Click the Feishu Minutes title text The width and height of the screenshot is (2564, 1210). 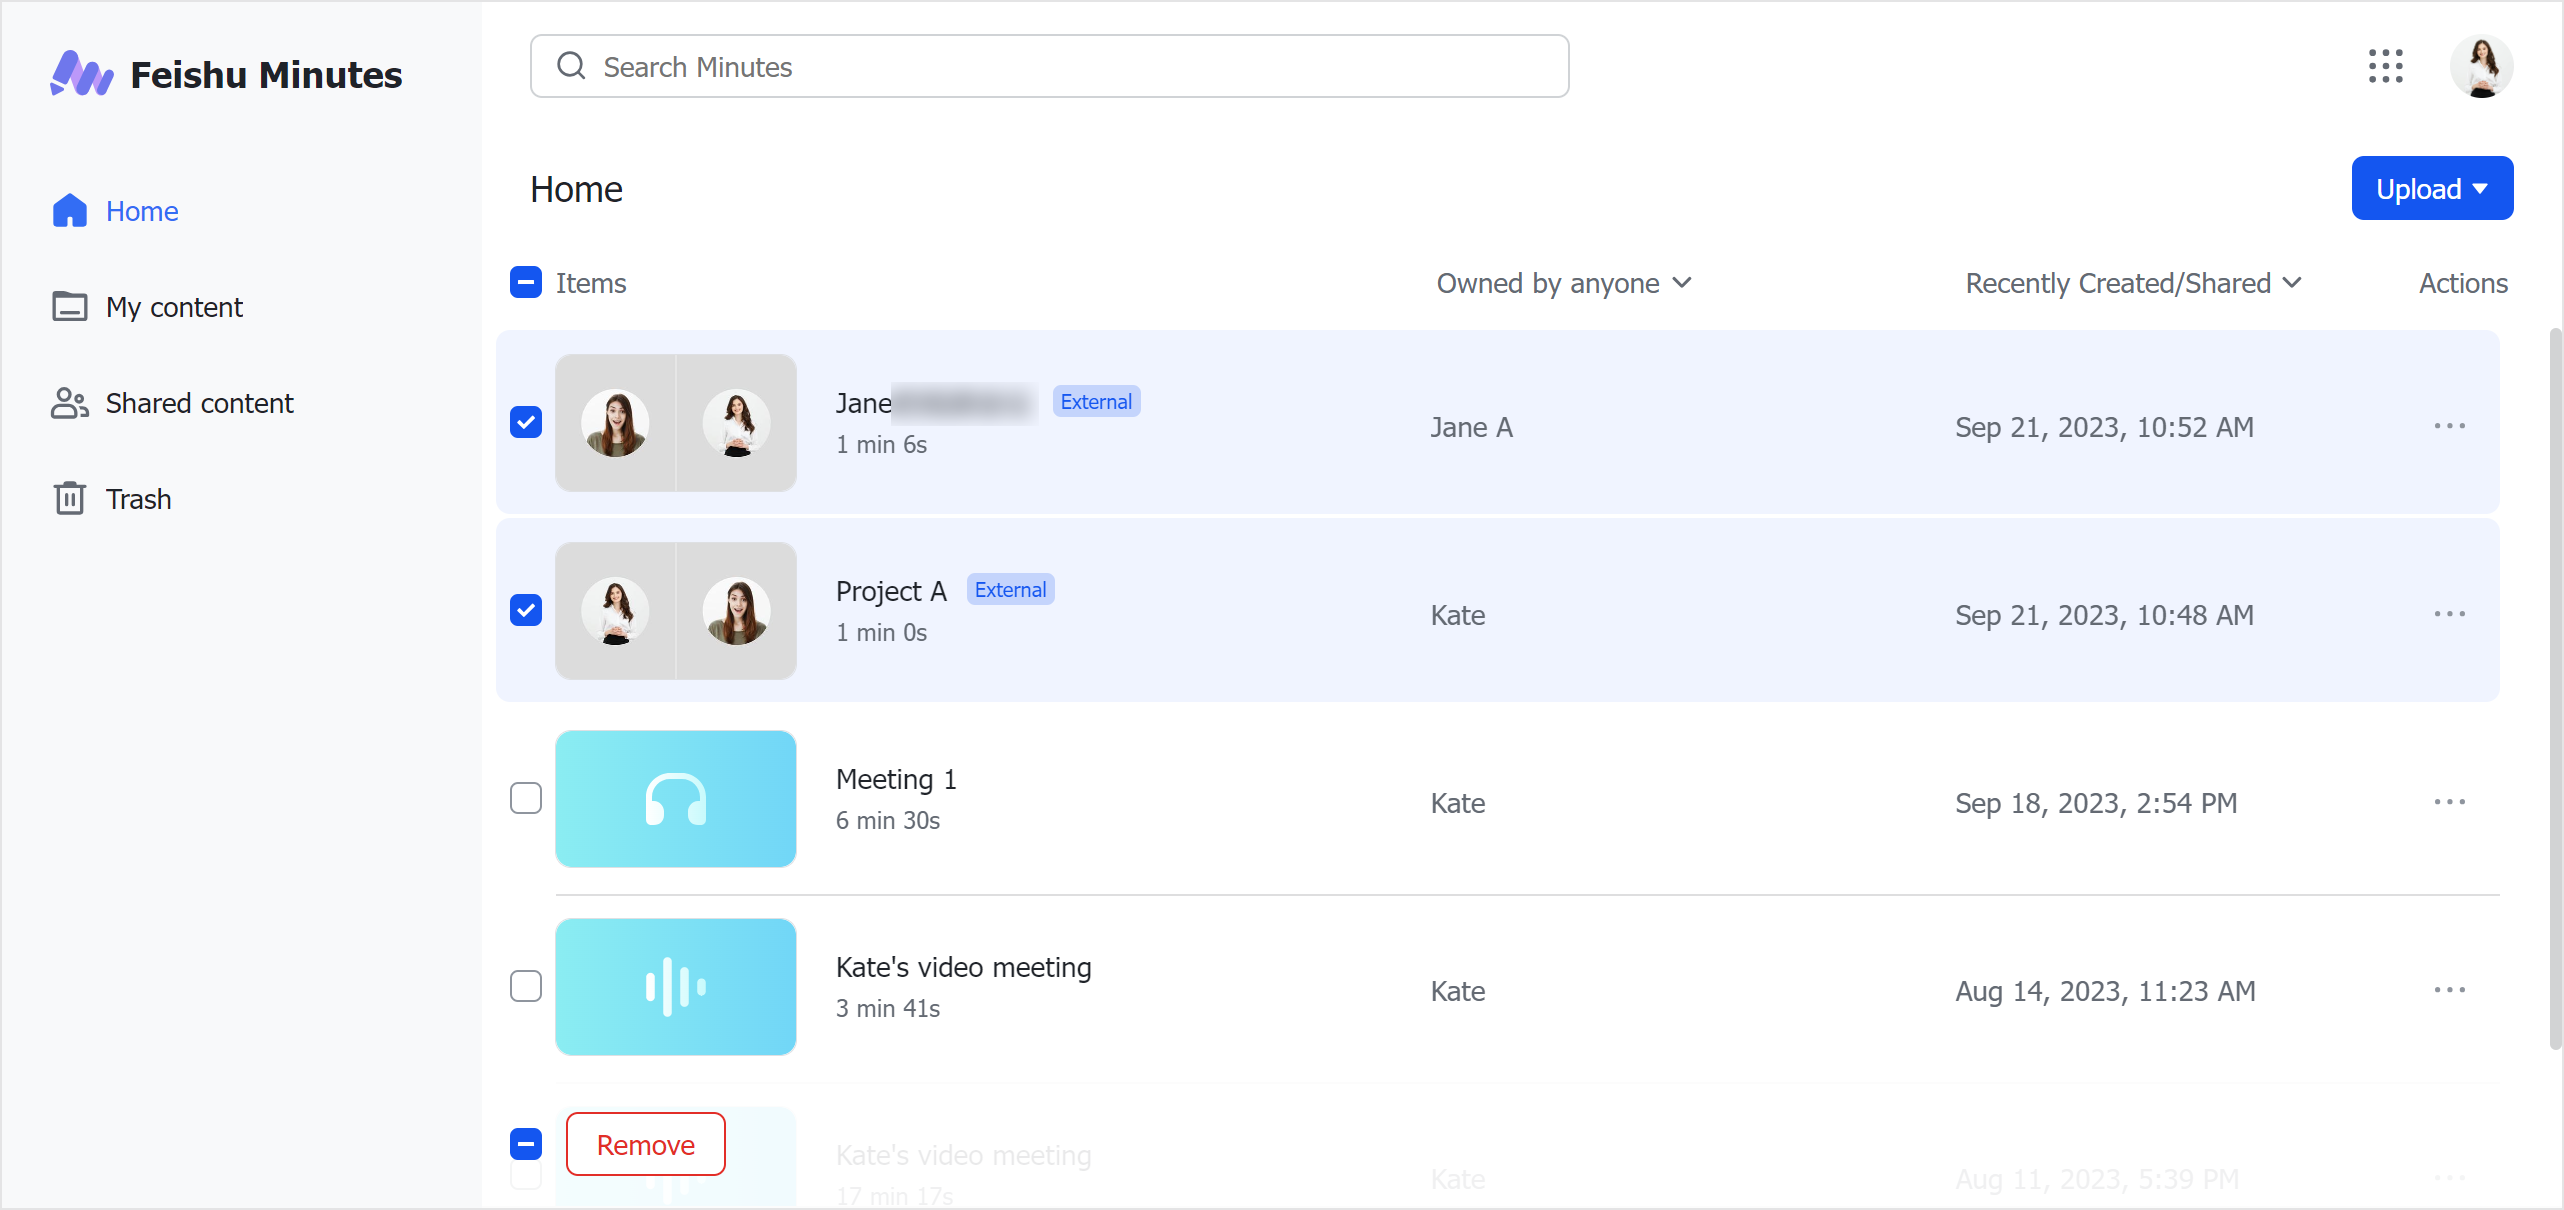(x=266, y=74)
